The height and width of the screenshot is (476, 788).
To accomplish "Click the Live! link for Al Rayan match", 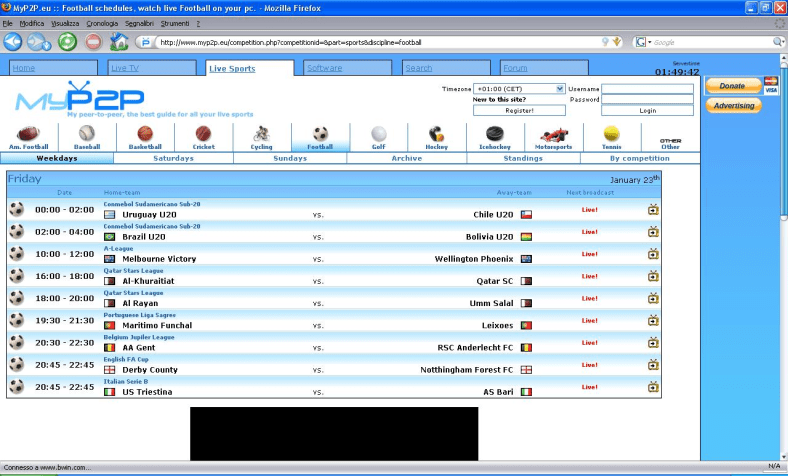I will pos(589,299).
